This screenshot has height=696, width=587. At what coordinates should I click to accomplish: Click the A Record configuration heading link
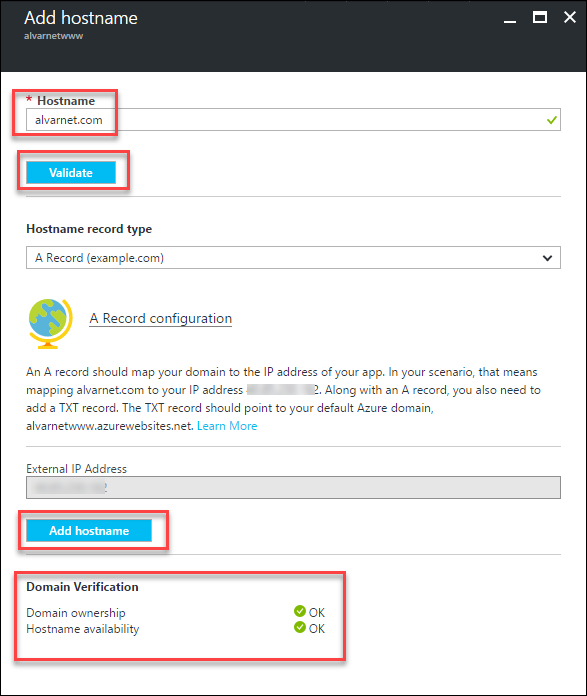pyautogui.click(x=160, y=318)
